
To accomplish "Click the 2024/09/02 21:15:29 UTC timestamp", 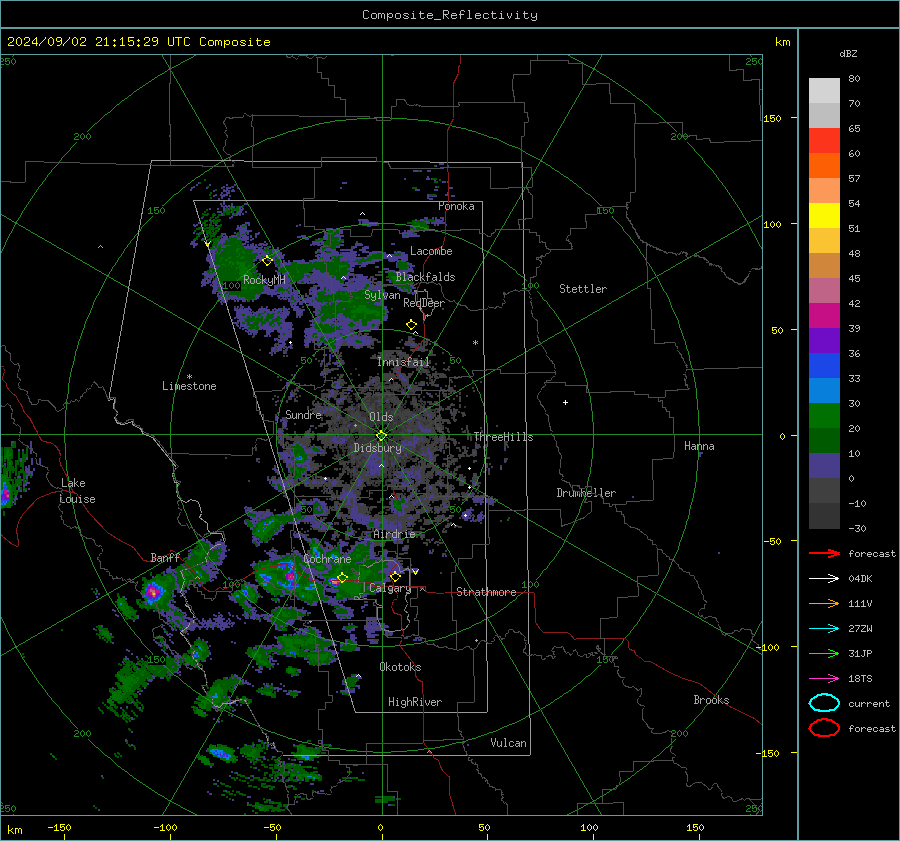I will [98, 41].
